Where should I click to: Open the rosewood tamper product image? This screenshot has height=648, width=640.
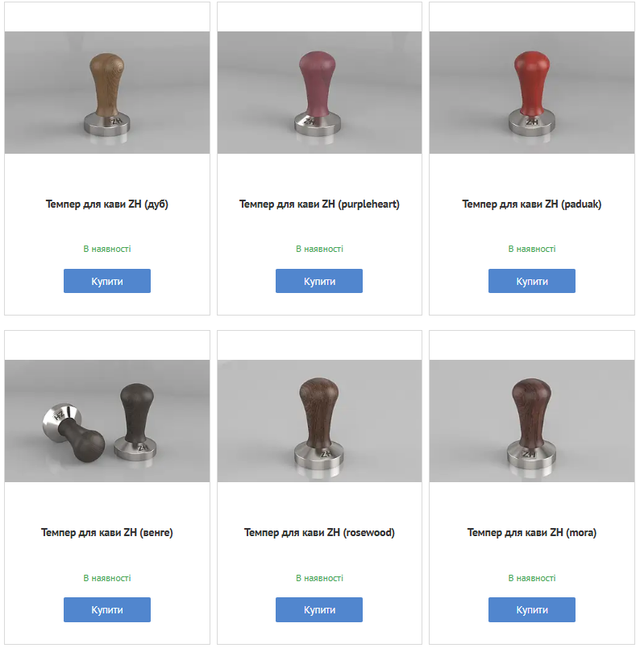pos(319,421)
